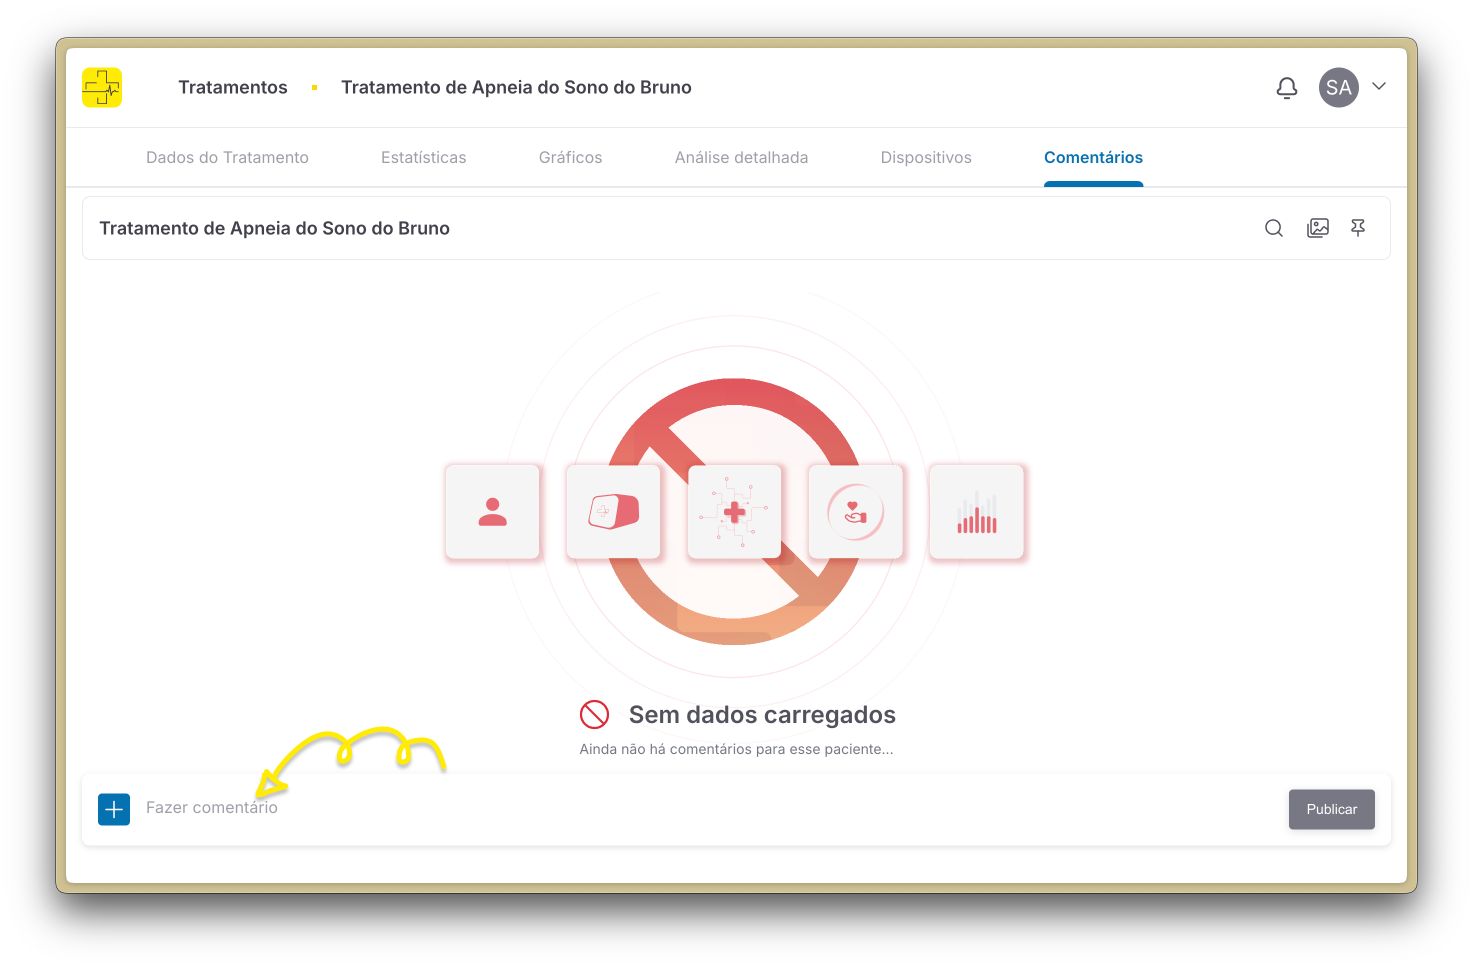Image resolution: width=1473 pixels, height=967 pixels.
Task: Click the SA user avatar
Action: (1338, 88)
